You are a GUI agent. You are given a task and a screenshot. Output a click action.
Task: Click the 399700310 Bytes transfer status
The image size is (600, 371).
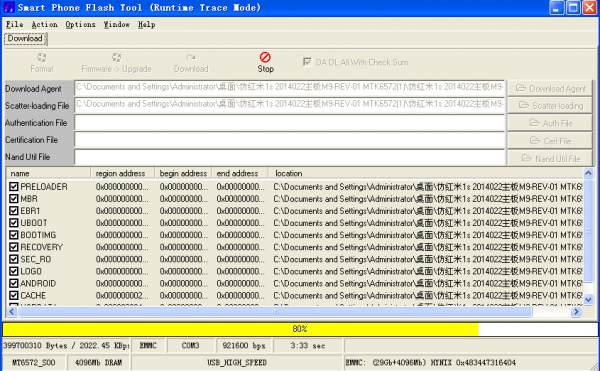pyautogui.click(x=66, y=346)
